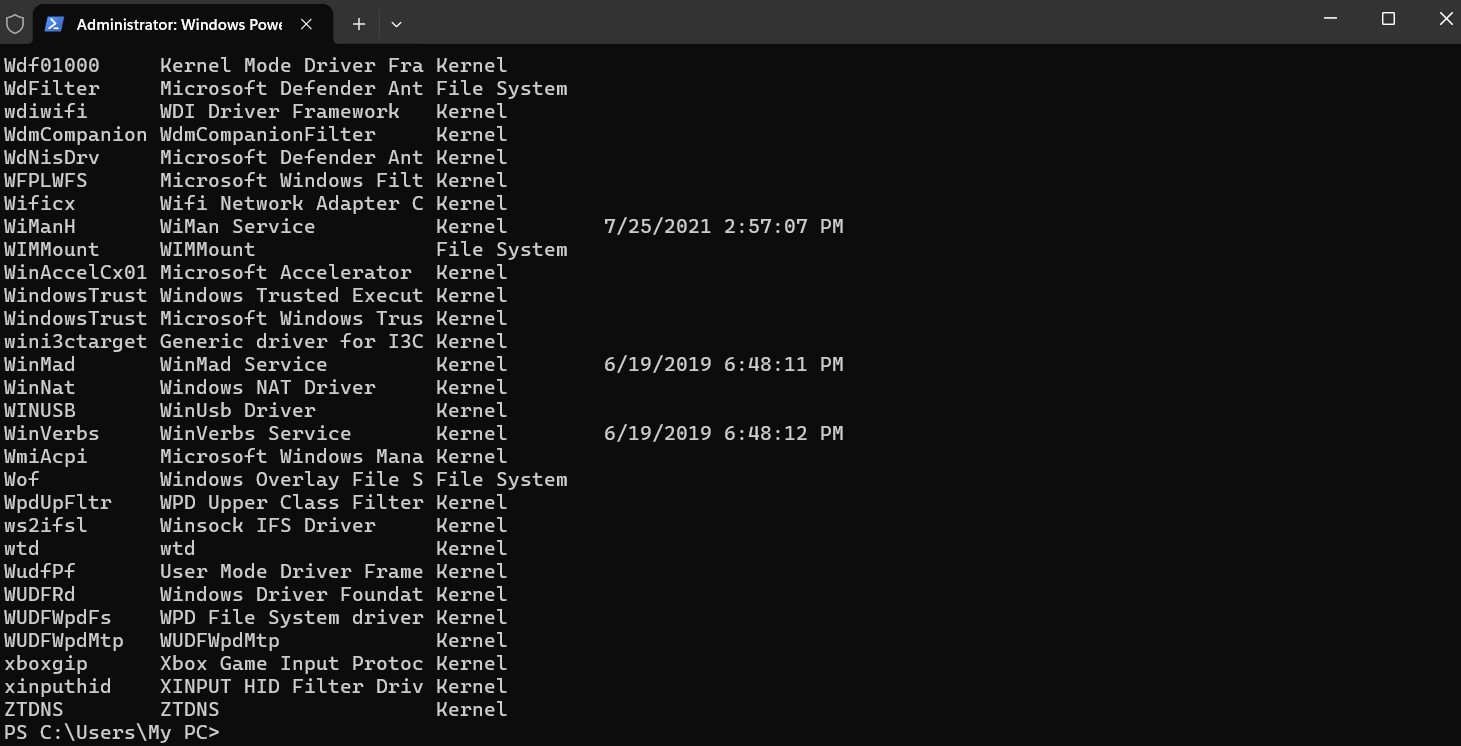Viewport: 1461px width, 746px height.
Task: Close the Windows Terminal window
Action: tap(1446, 19)
